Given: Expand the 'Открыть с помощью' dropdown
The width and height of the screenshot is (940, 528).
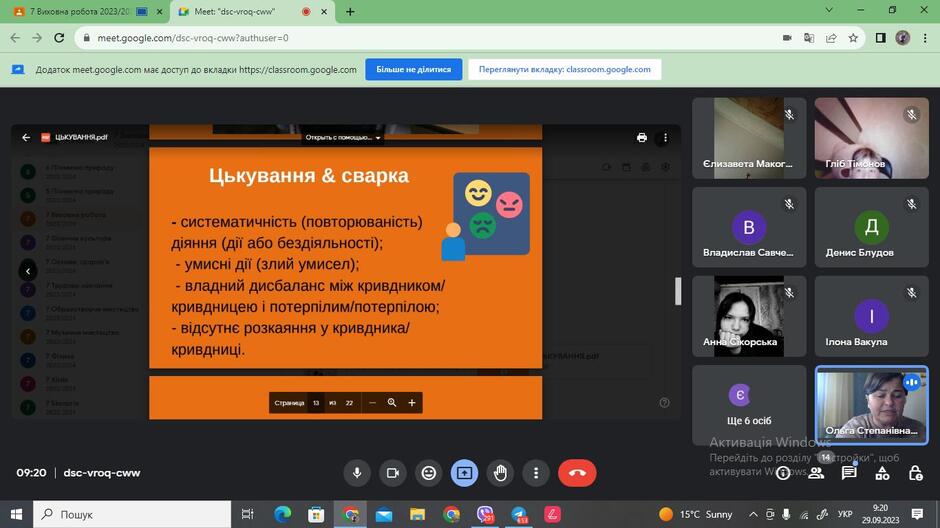Looking at the screenshot, I should 342,137.
